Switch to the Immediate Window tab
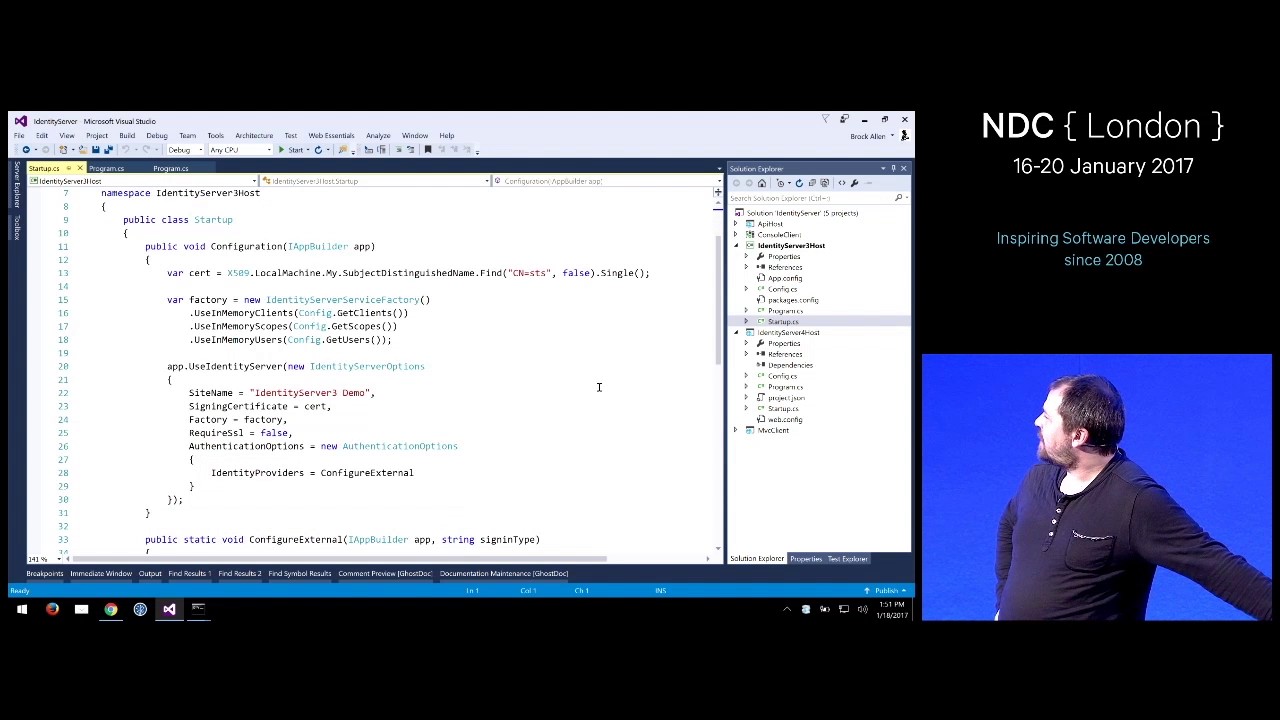1280x720 pixels. [x=101, y=574]
